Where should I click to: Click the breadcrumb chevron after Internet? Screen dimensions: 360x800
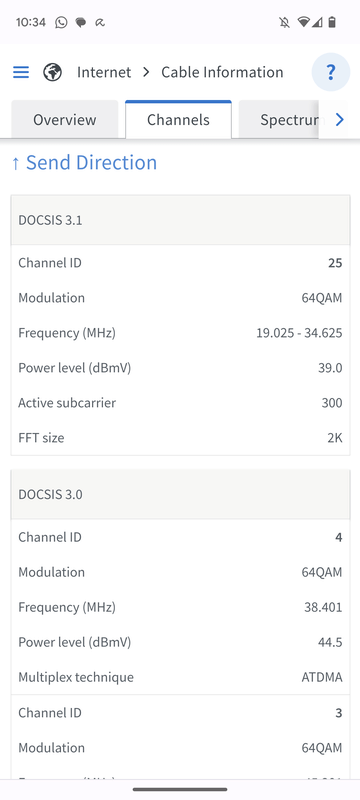tap(146, 72)
